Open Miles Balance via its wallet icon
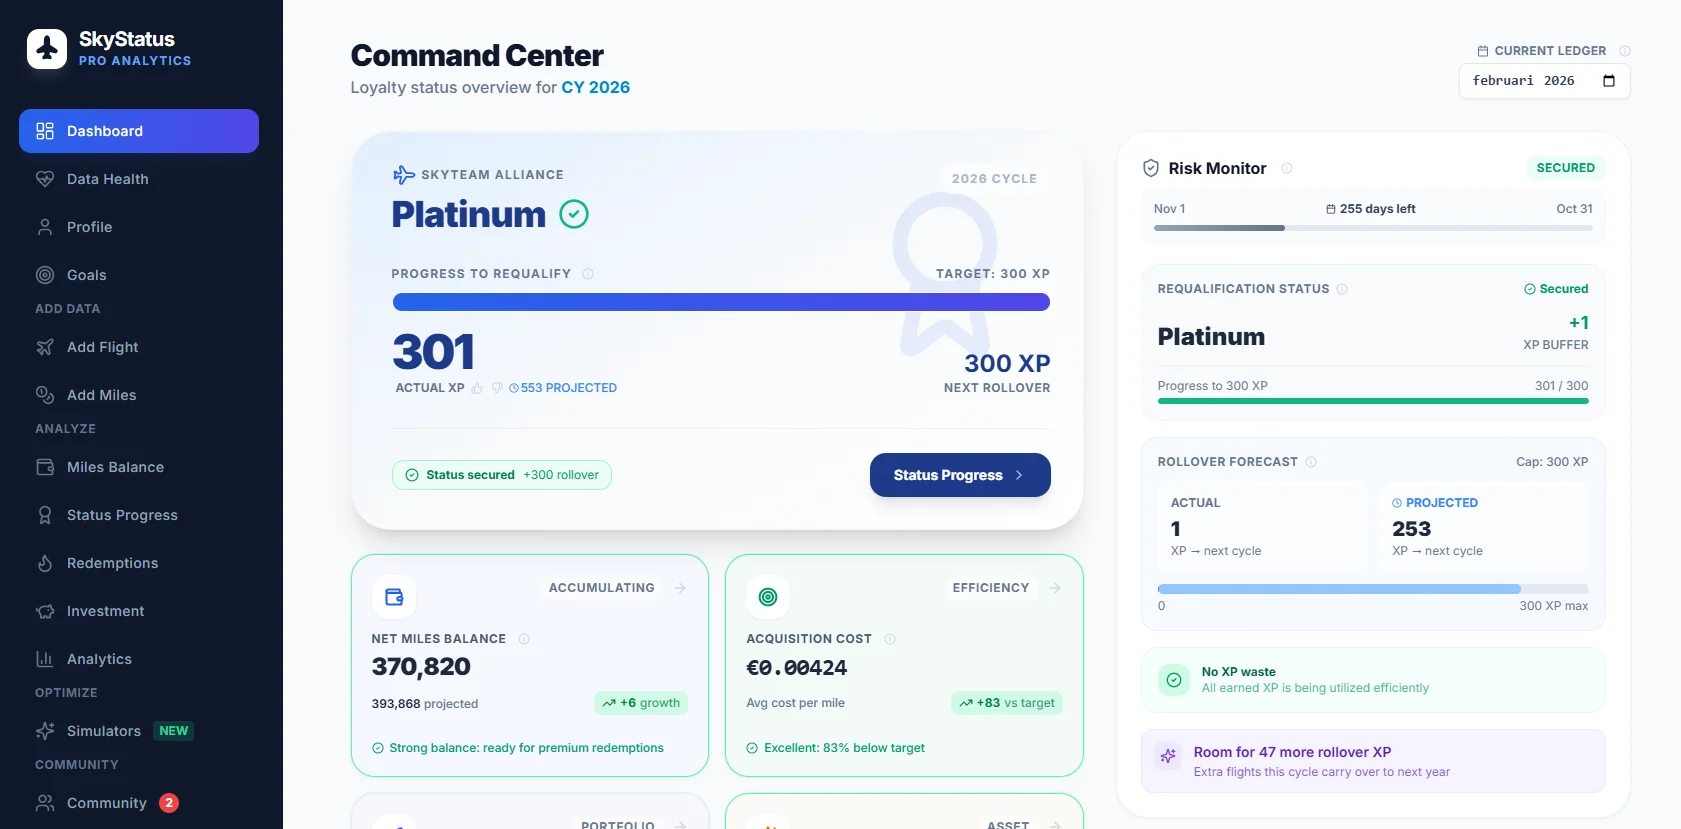Screen dimensions: 1681x829 click(x=46, y=467)
